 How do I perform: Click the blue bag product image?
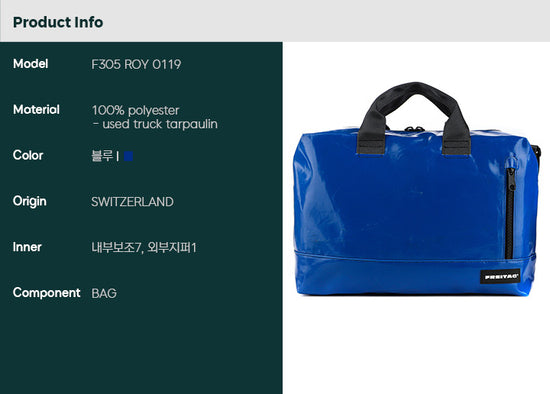tap(416, 189)
